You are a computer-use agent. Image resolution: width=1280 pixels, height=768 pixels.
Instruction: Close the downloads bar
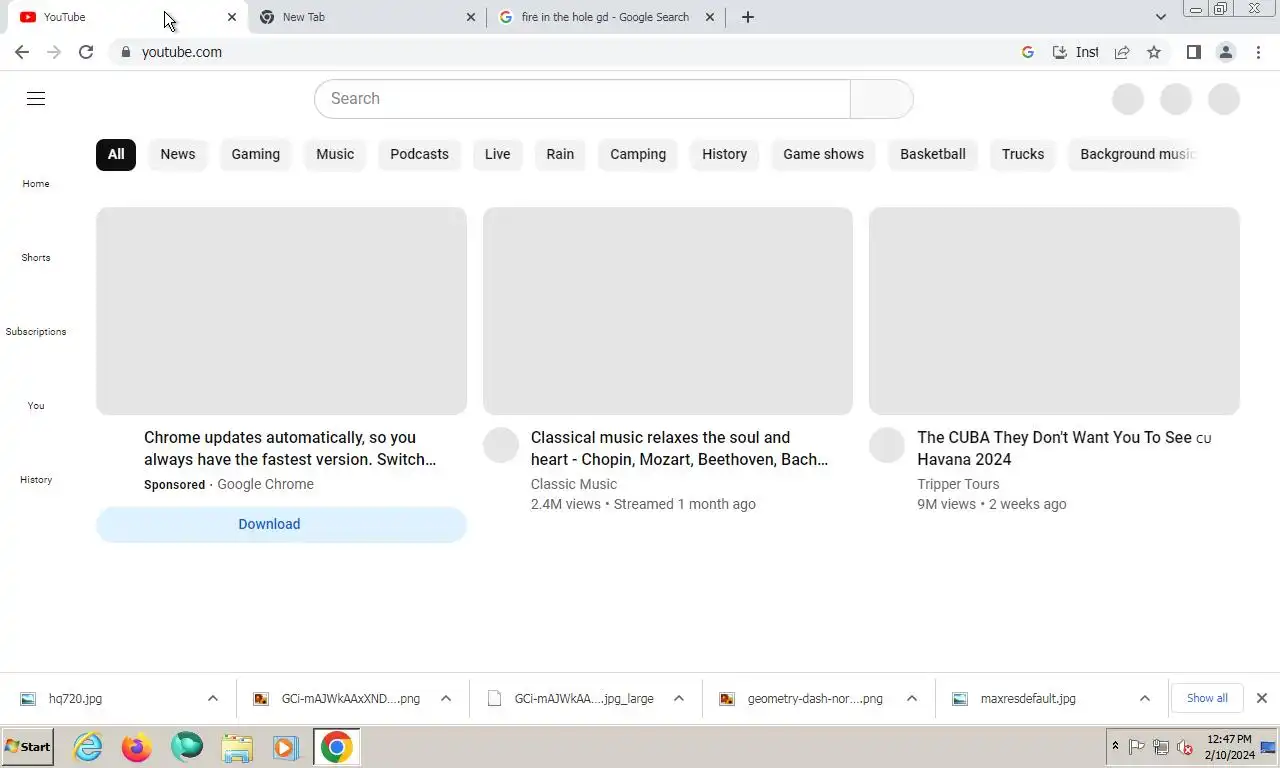(1262, 698)
